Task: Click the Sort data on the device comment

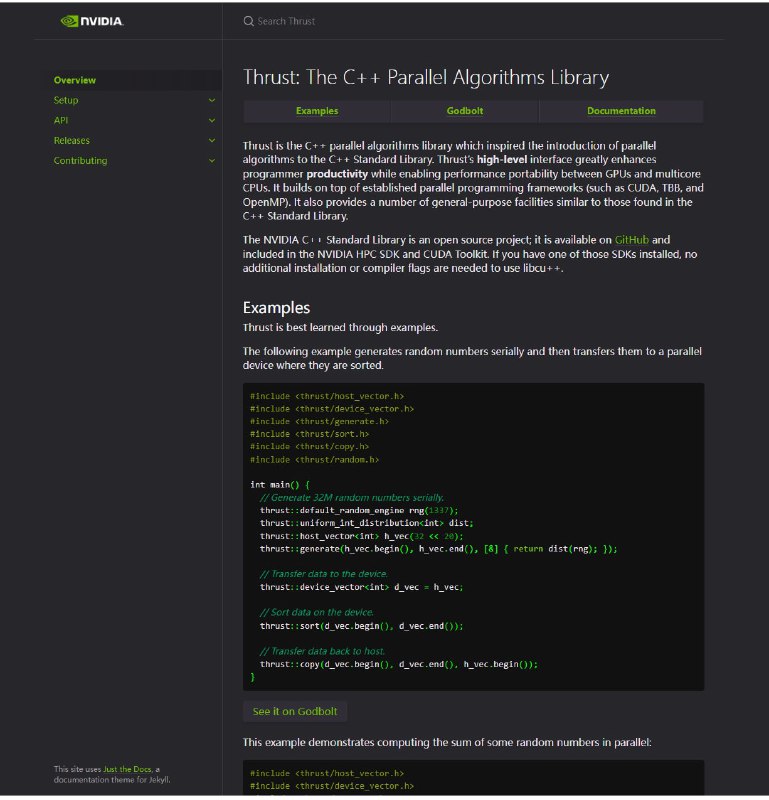Action: click(x=316, y=612)
